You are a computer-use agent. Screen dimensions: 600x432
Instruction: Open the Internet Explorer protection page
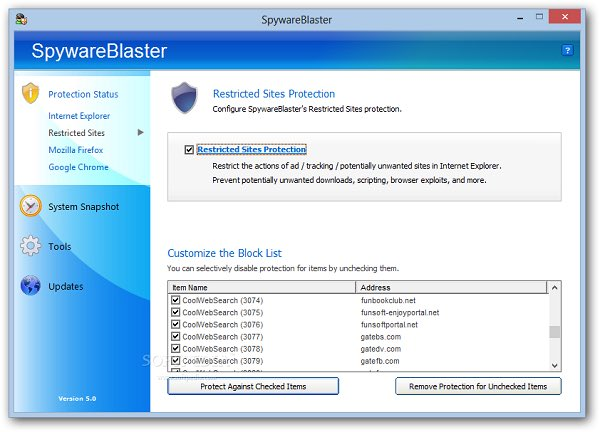(x=79, y=116)
